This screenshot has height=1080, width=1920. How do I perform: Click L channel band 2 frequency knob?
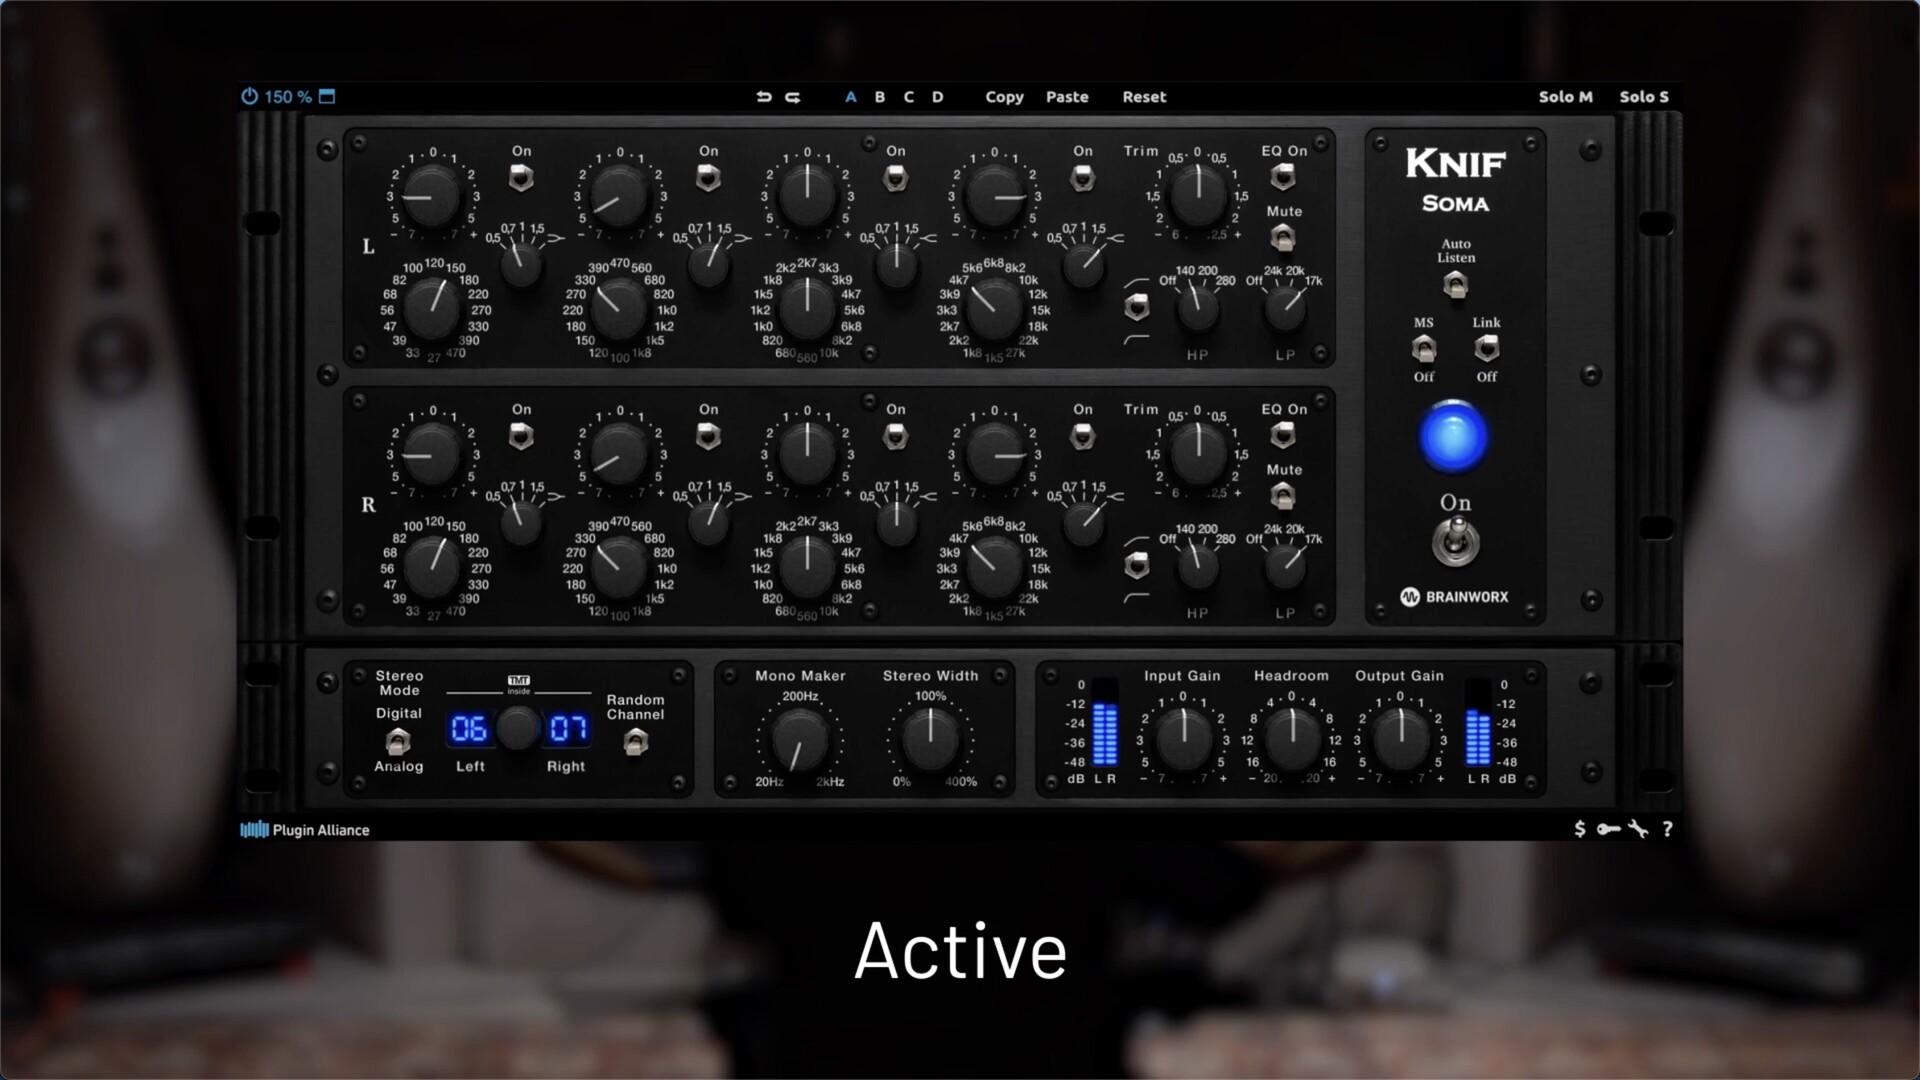pyautogui.click(x=619, y=309)
